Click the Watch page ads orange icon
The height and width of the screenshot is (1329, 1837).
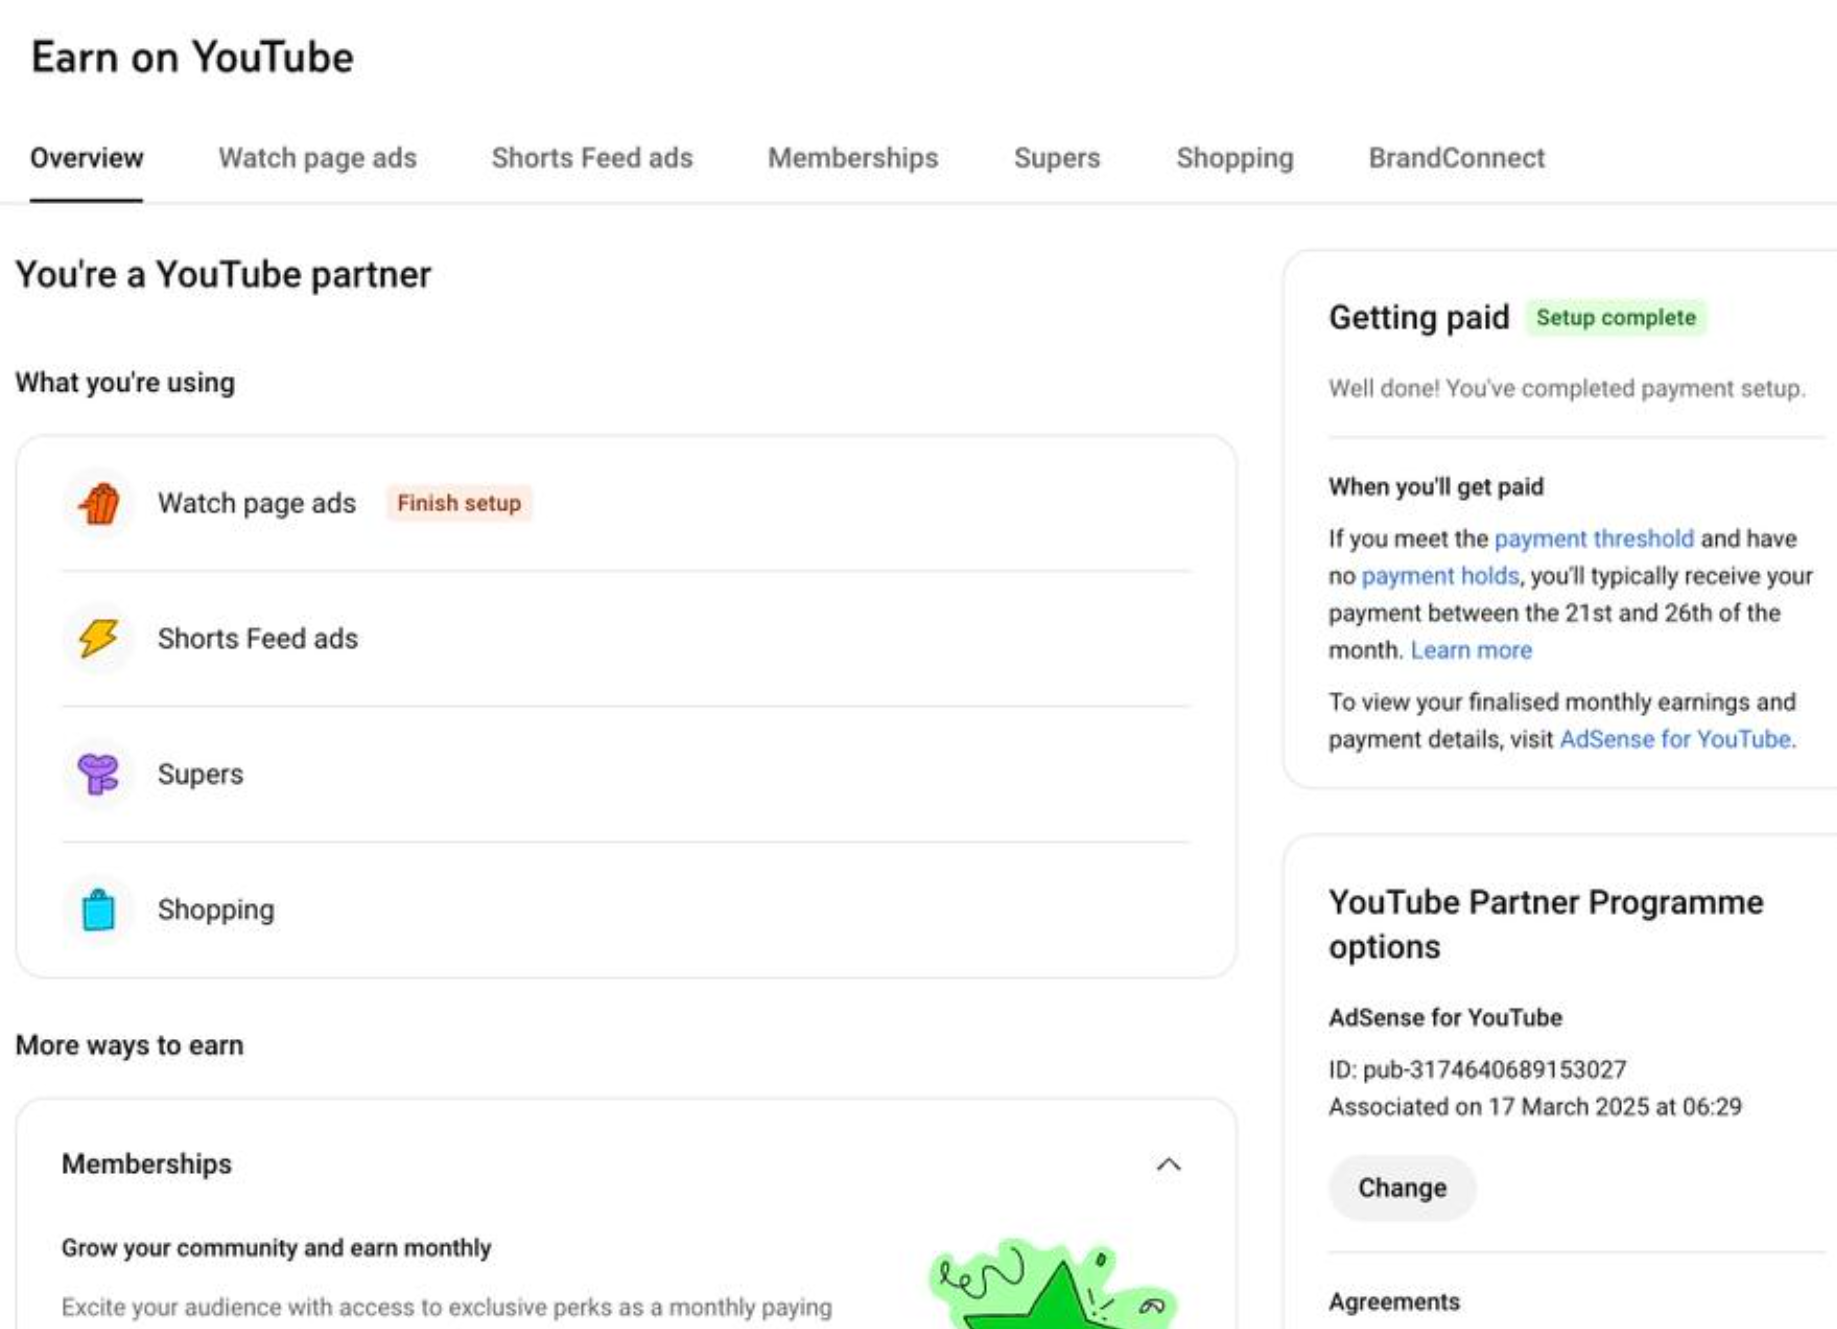click(x=99, y=503)
